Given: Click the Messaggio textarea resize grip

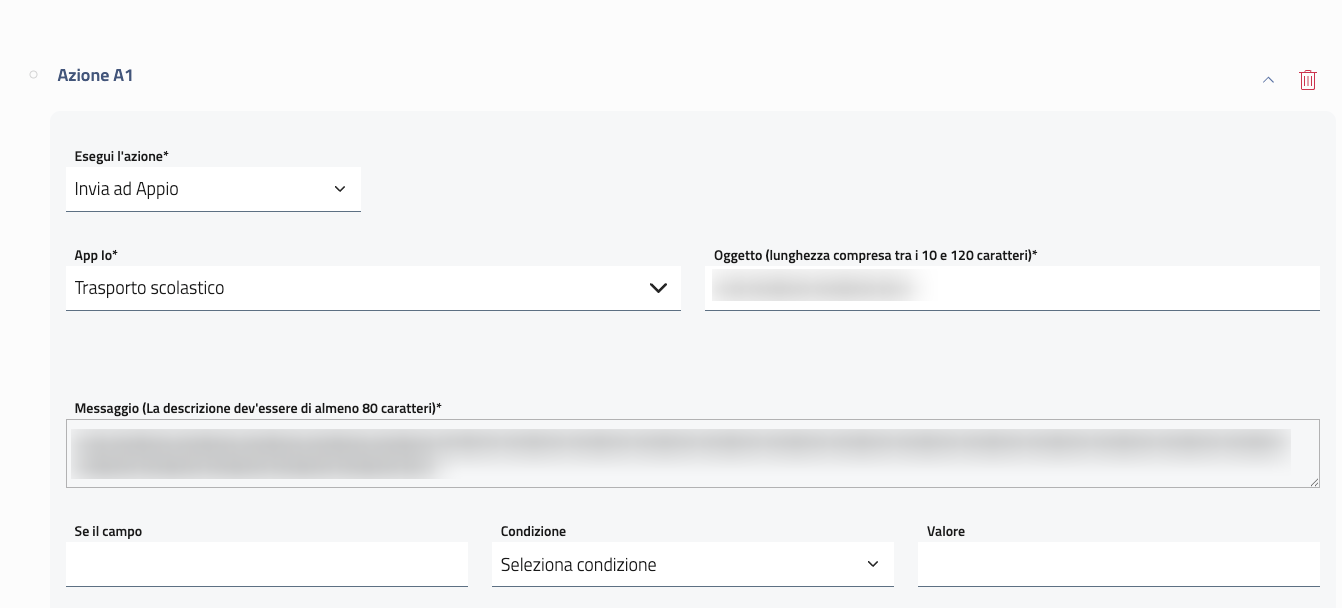Looking at the screenshot, I should [1316, 482].
